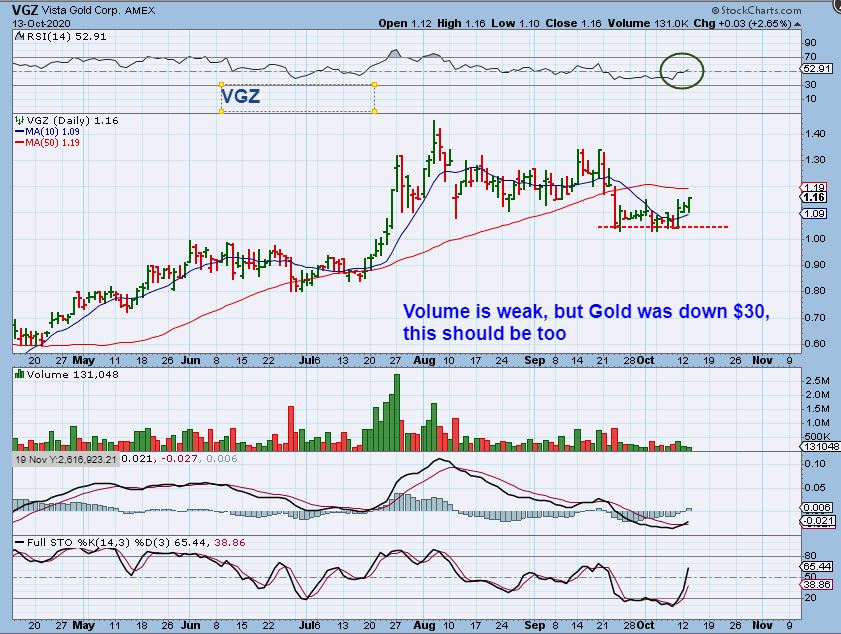
Task: Click the Chg +0.03 (+2.65%) value
Action: (x=742, y=24)
